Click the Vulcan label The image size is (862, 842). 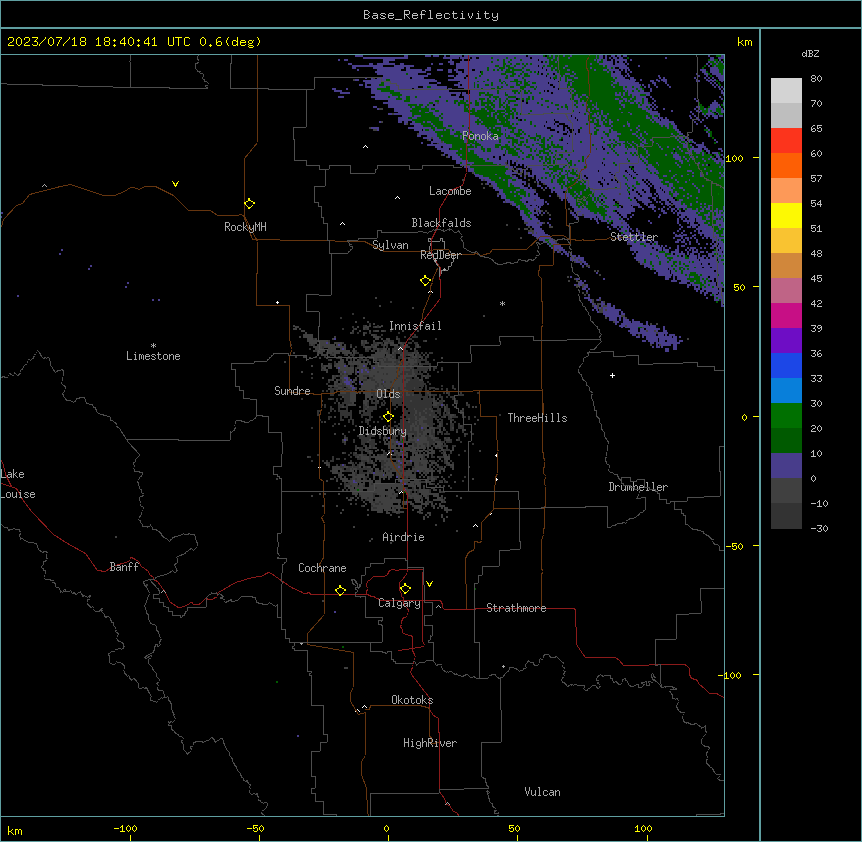click(x=543, y=792)
